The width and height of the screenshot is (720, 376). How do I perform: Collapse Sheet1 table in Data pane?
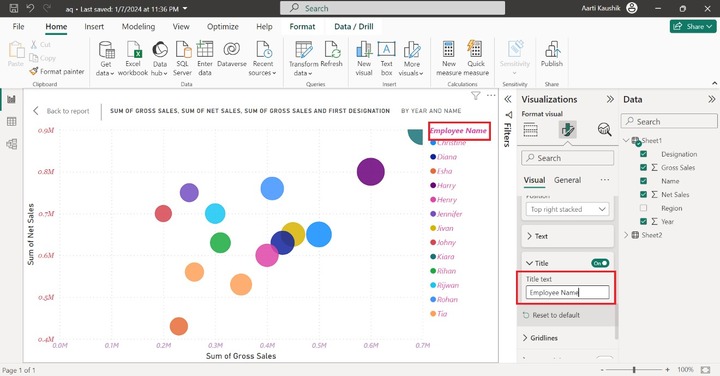[626, 140]
